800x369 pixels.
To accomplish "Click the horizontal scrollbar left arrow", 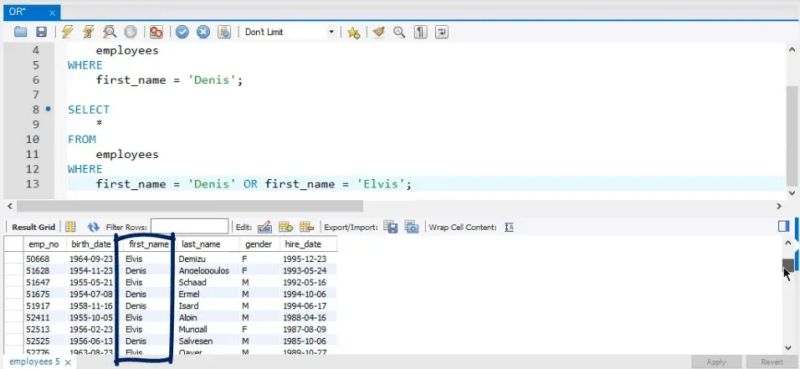I will pos(9,206).
